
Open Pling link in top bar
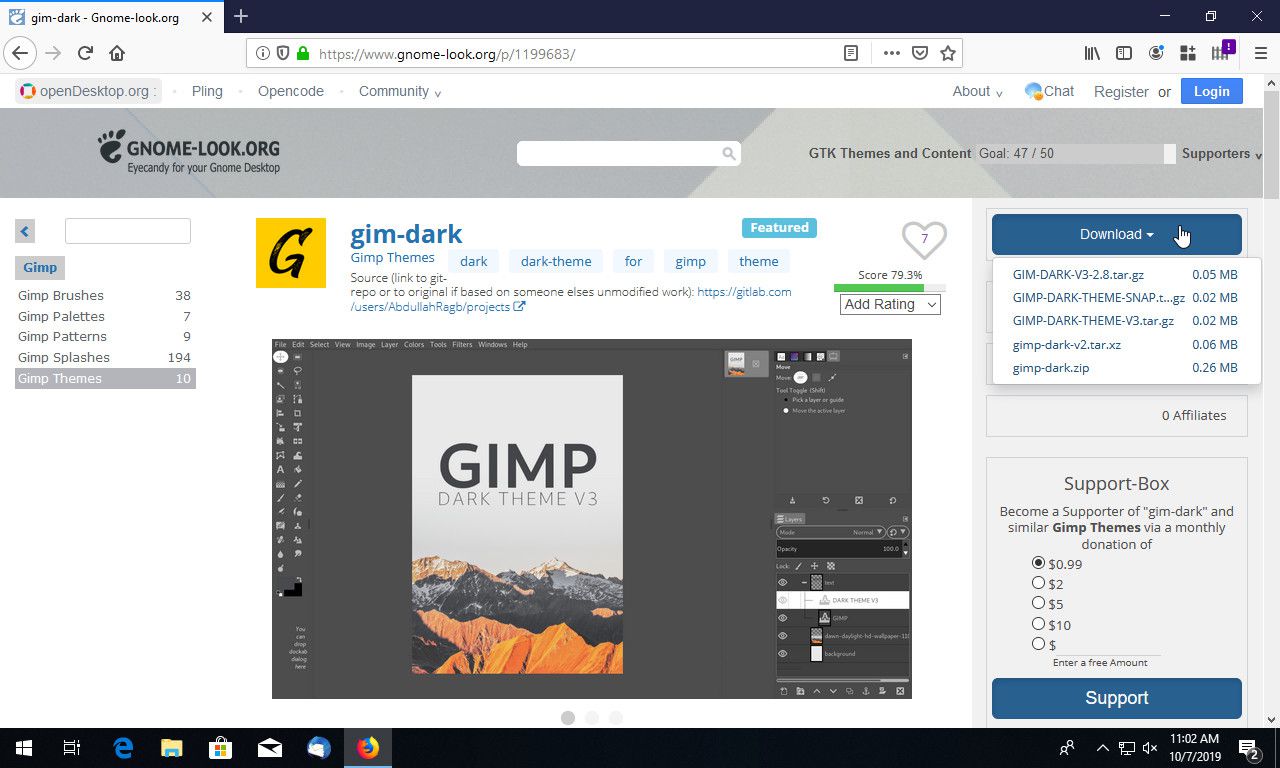point(207,91)
